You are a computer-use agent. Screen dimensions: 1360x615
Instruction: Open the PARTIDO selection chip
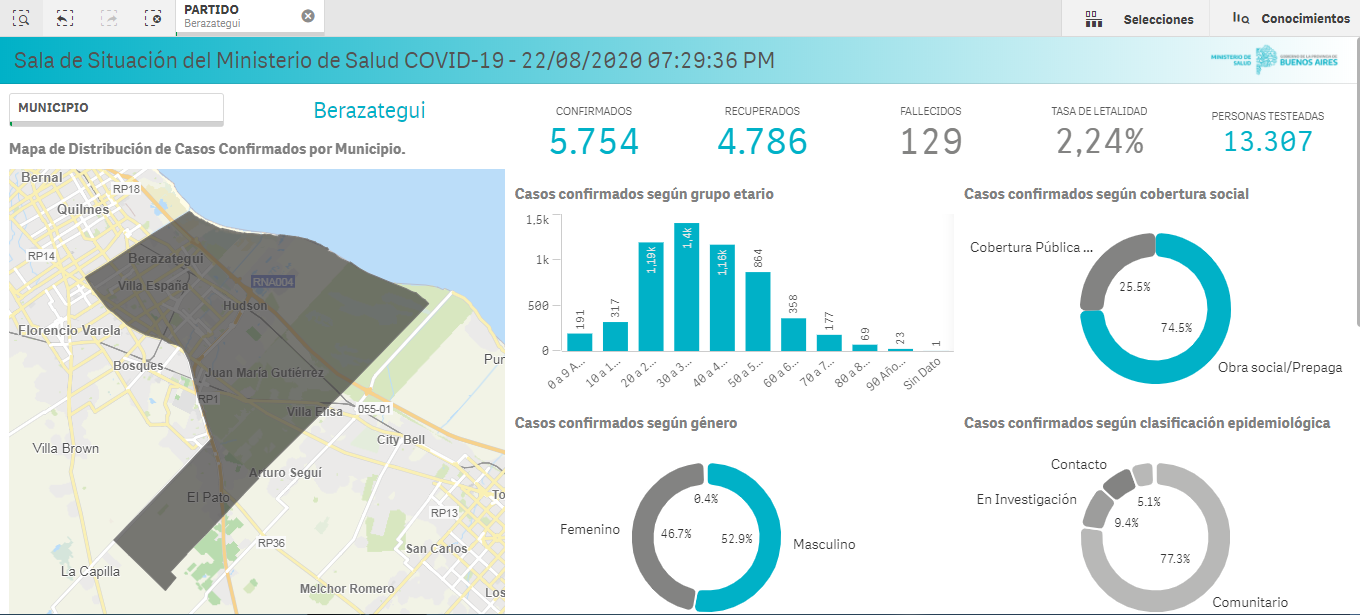tap(240, 16)
